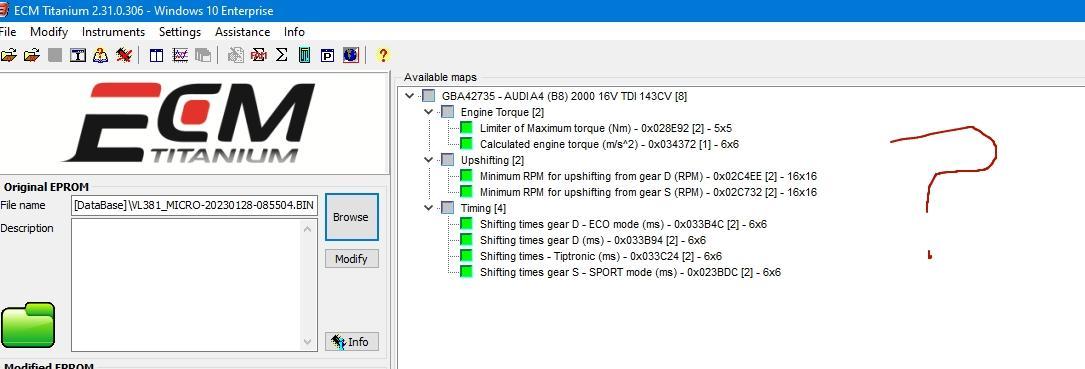Click the red FAM checksum toolbar icon
This screenshot has width=1085, height=369.
tap(259, 55)
